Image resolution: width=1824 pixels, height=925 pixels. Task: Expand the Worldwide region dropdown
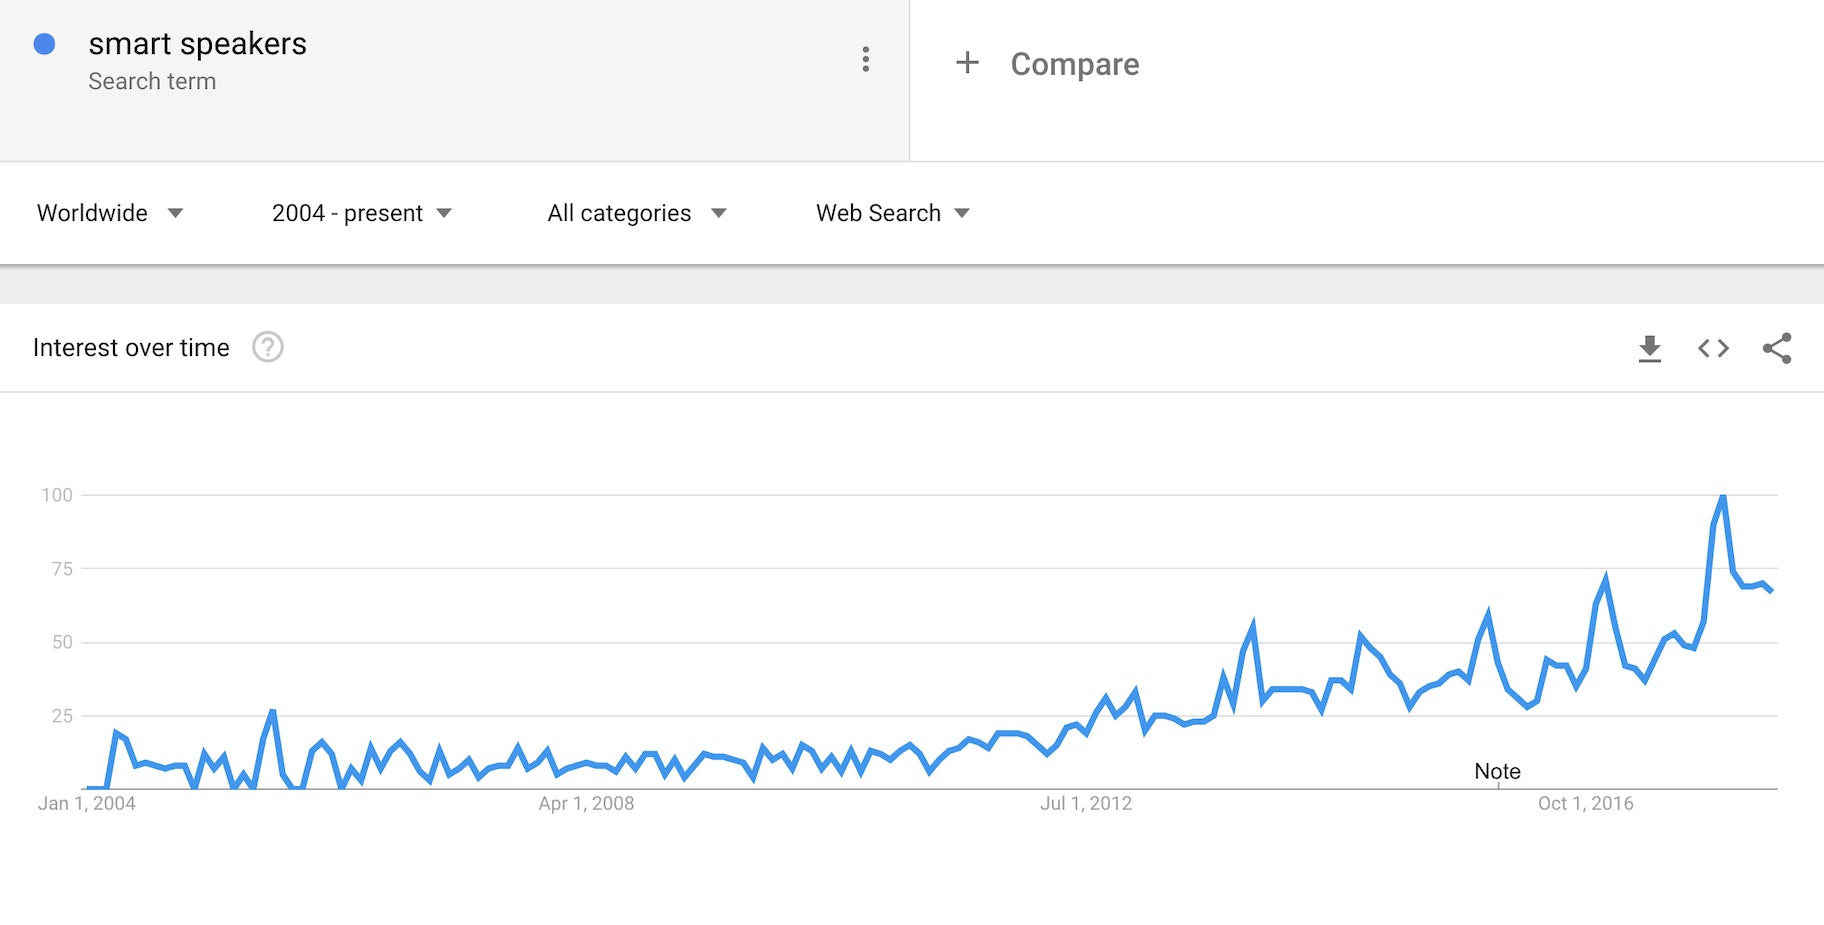(110, 213)
